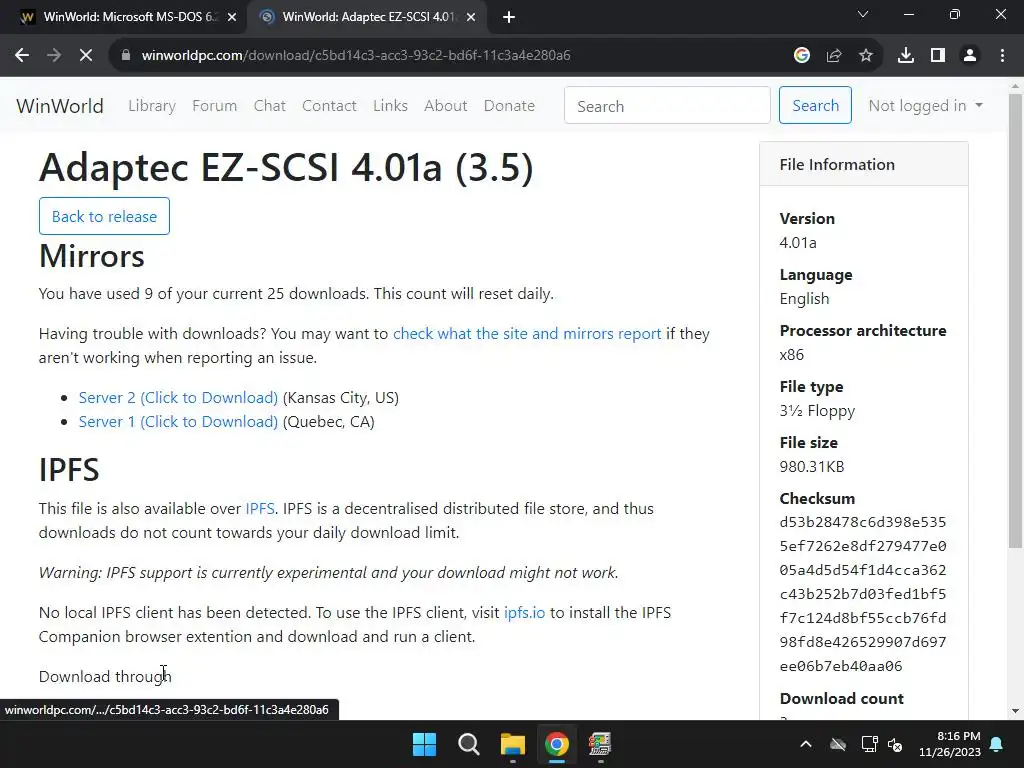Close the MS-DOS WinWorld tab
Image resolution: width=1024 pixels, height=768 pixels.
(231, 17)
